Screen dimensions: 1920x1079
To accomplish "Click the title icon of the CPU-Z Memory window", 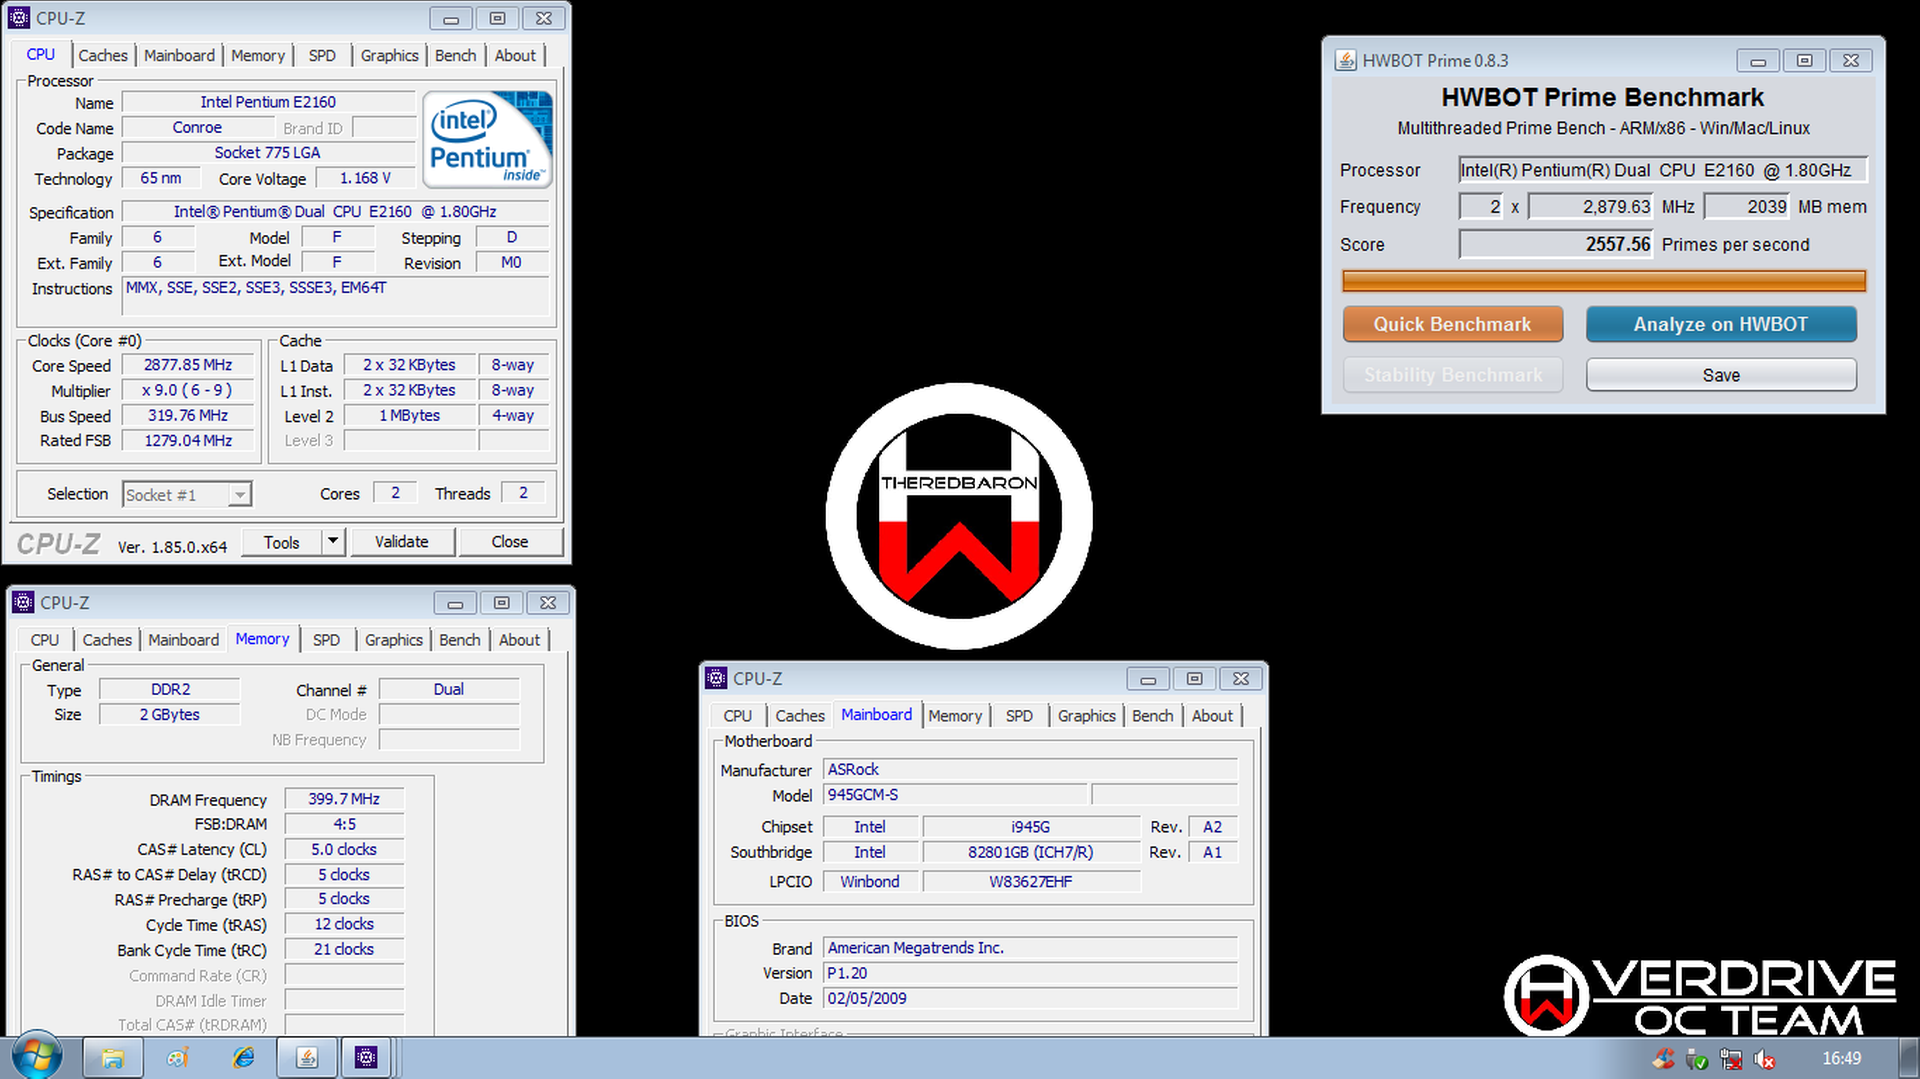I will pos(23,602).
